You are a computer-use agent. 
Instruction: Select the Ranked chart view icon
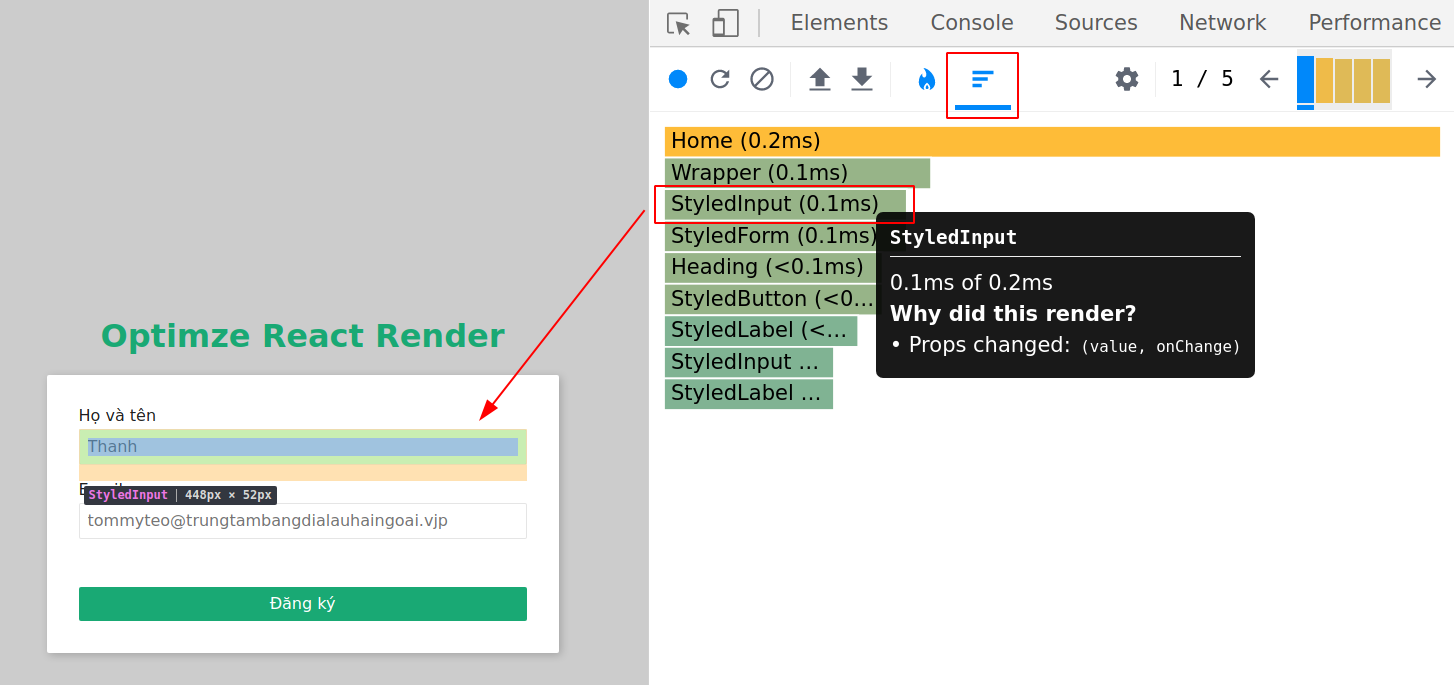click(982, 79)
